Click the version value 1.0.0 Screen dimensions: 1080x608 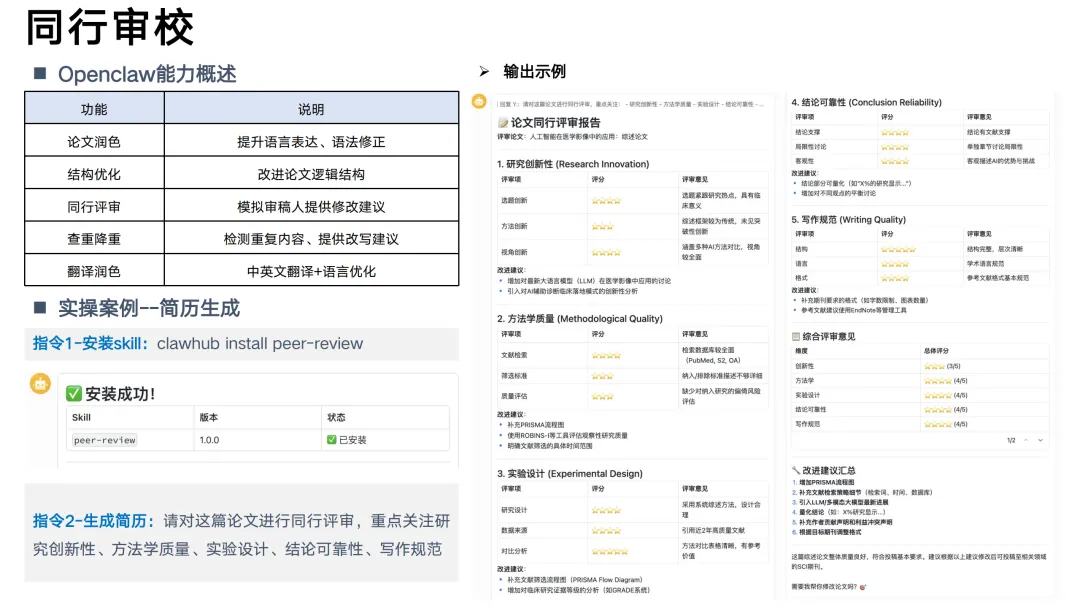[x=209, y=440]
